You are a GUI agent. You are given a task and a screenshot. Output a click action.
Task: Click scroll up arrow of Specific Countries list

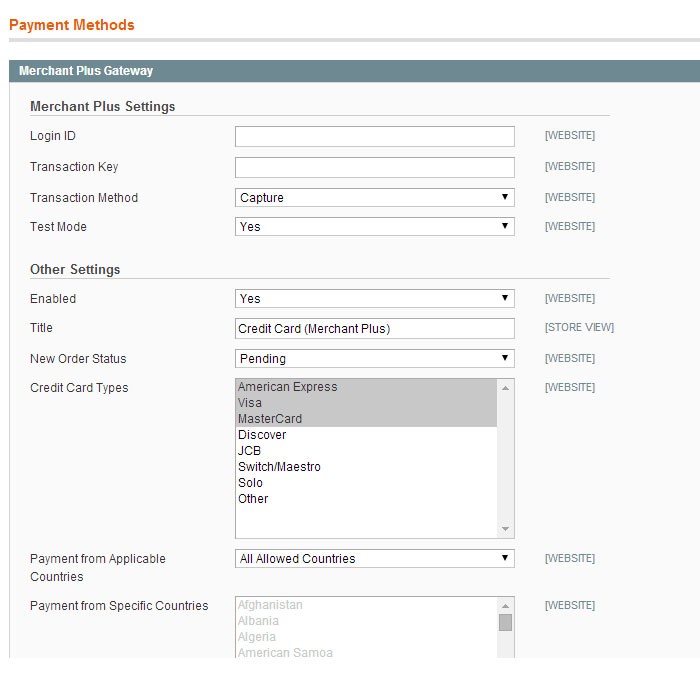tap(505, 606)
